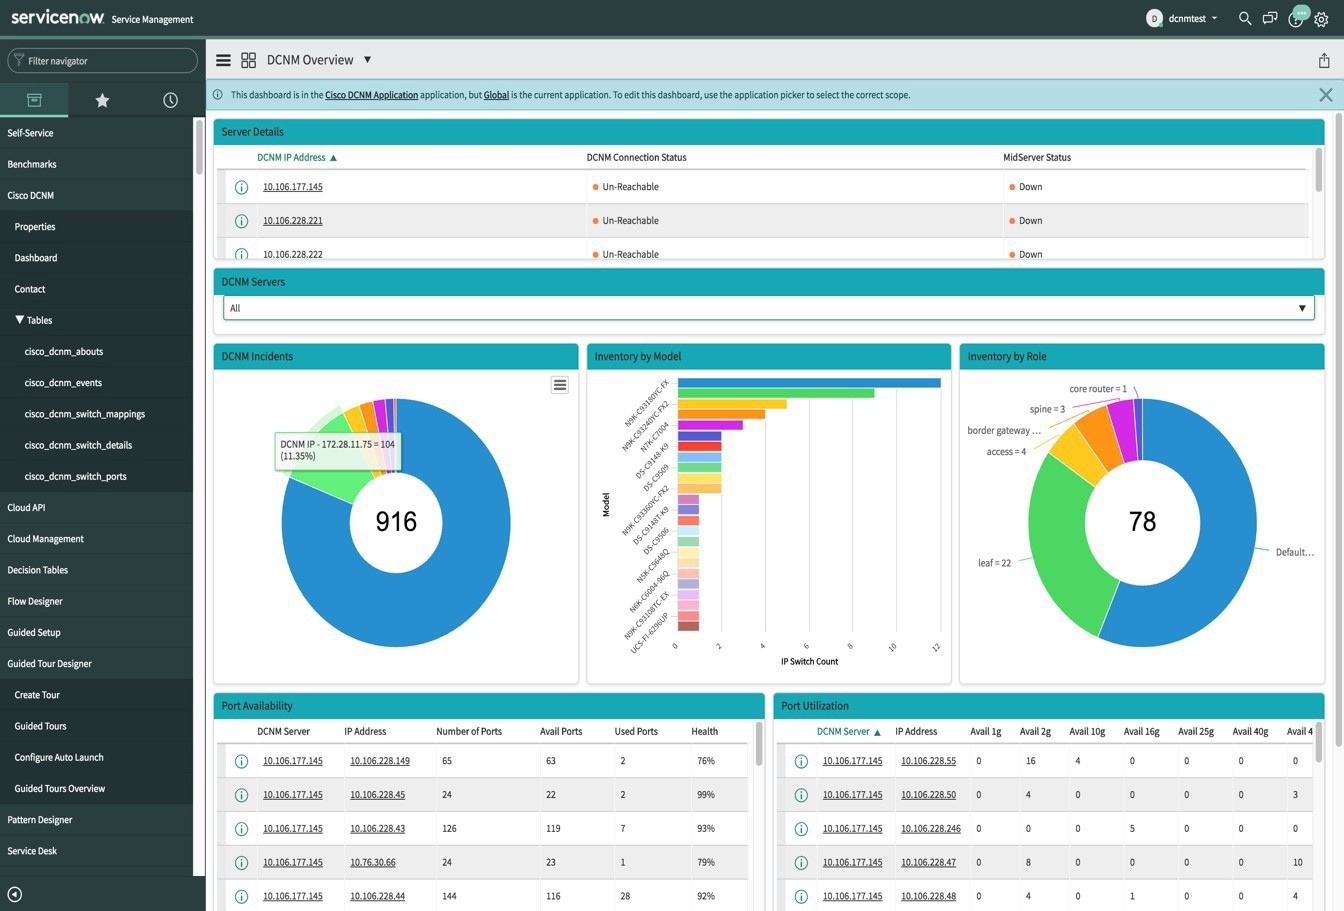Toggle the hamburger menu beside DCNM Overview
The image size is (1344, 911).
[x=223, y=60]
